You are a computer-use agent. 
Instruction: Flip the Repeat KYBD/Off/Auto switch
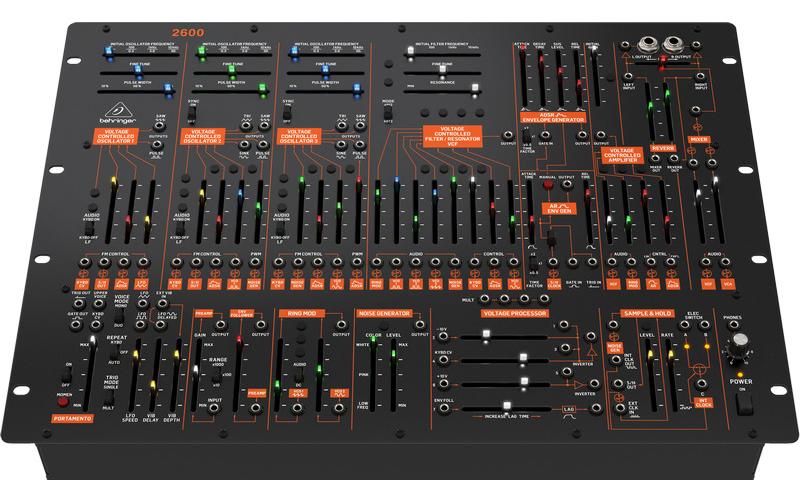(x=113, y=352)
